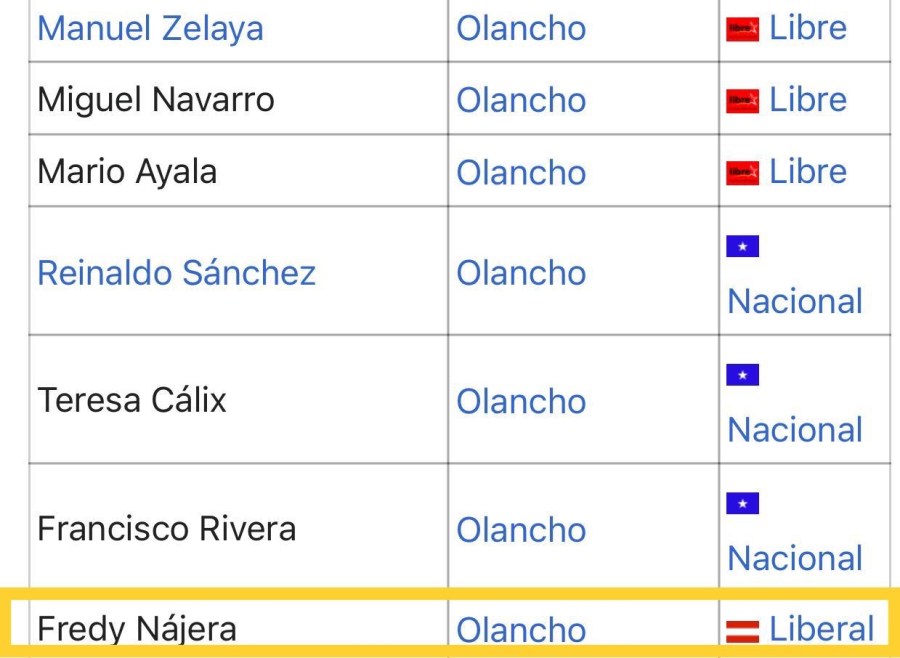Open the Olancho link in Fredy Nájera's row

coord(521,630)
